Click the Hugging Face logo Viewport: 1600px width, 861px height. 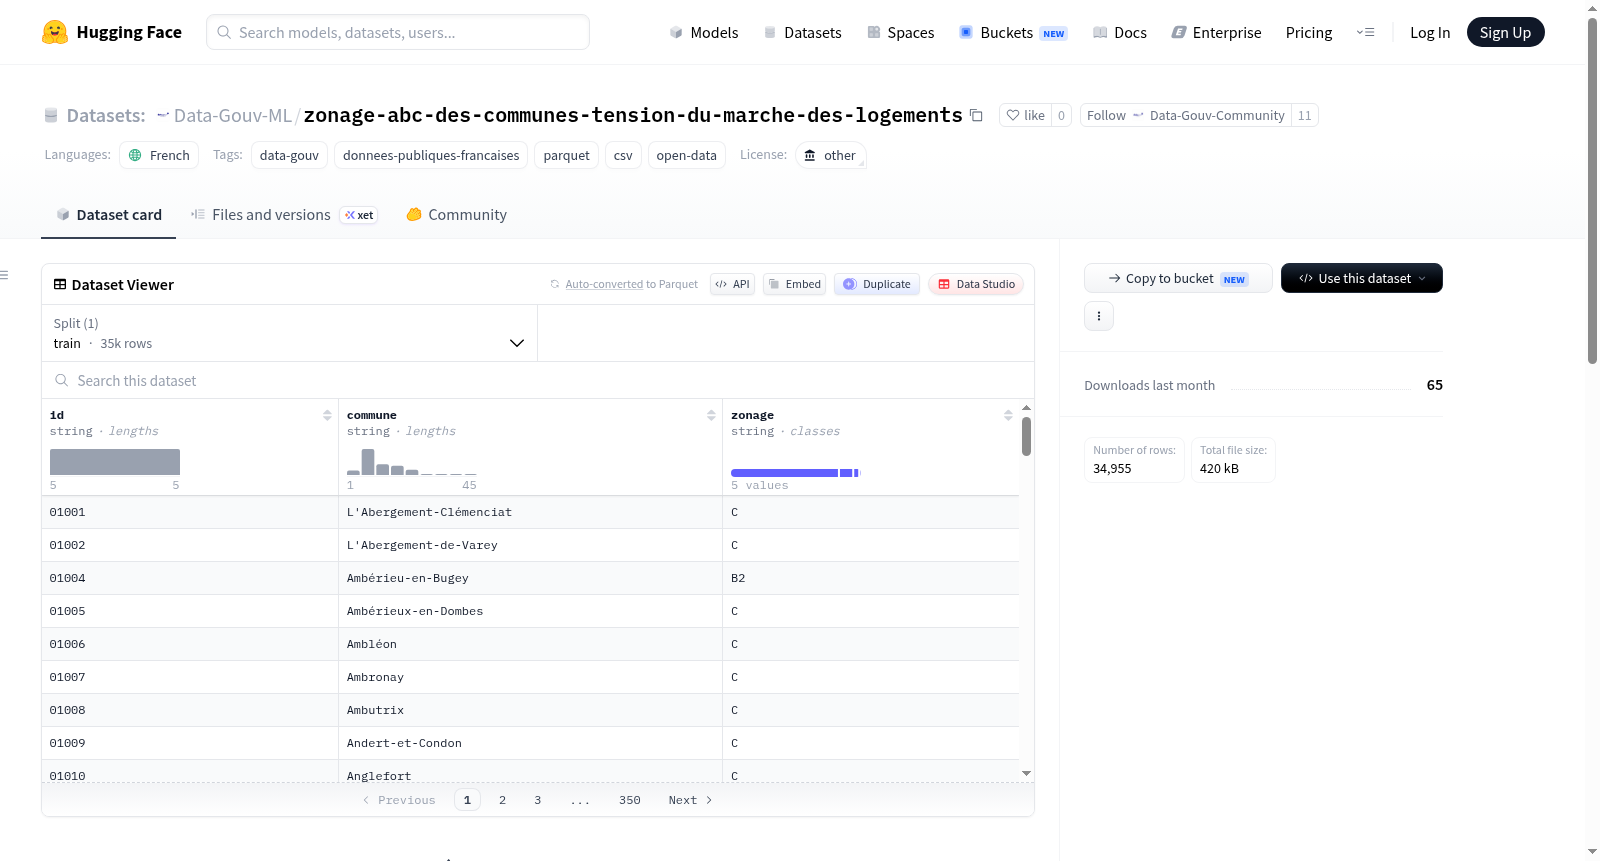click(111, 32)
